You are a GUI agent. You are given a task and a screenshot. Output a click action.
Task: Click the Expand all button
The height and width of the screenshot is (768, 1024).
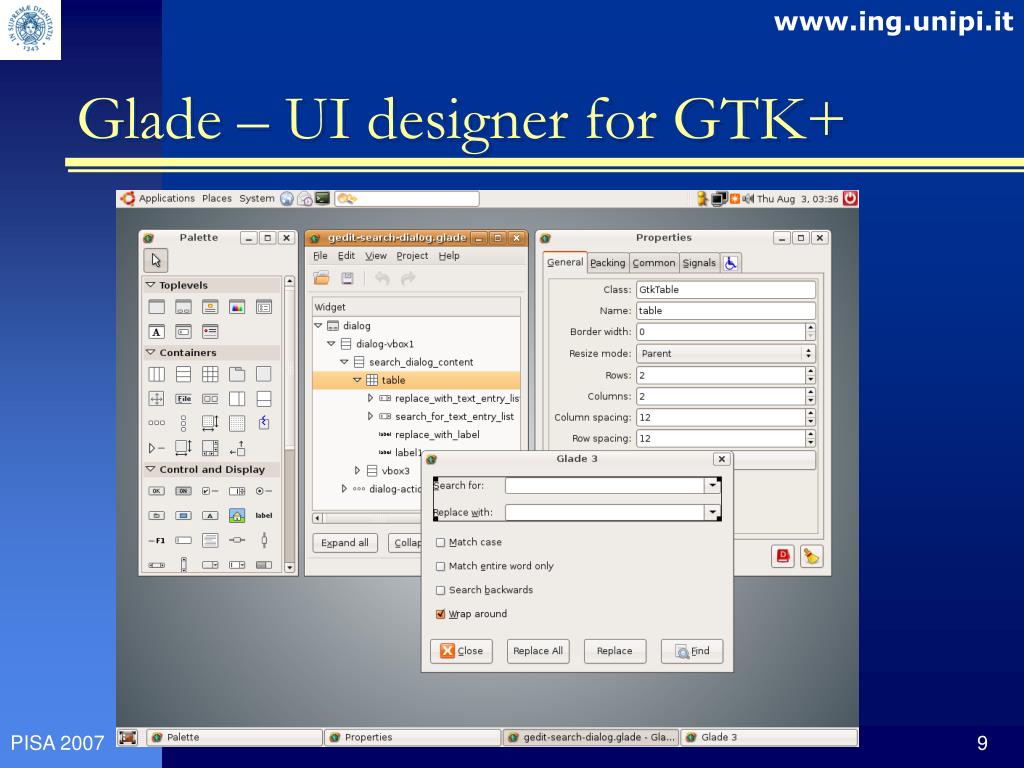pos(345,543)
